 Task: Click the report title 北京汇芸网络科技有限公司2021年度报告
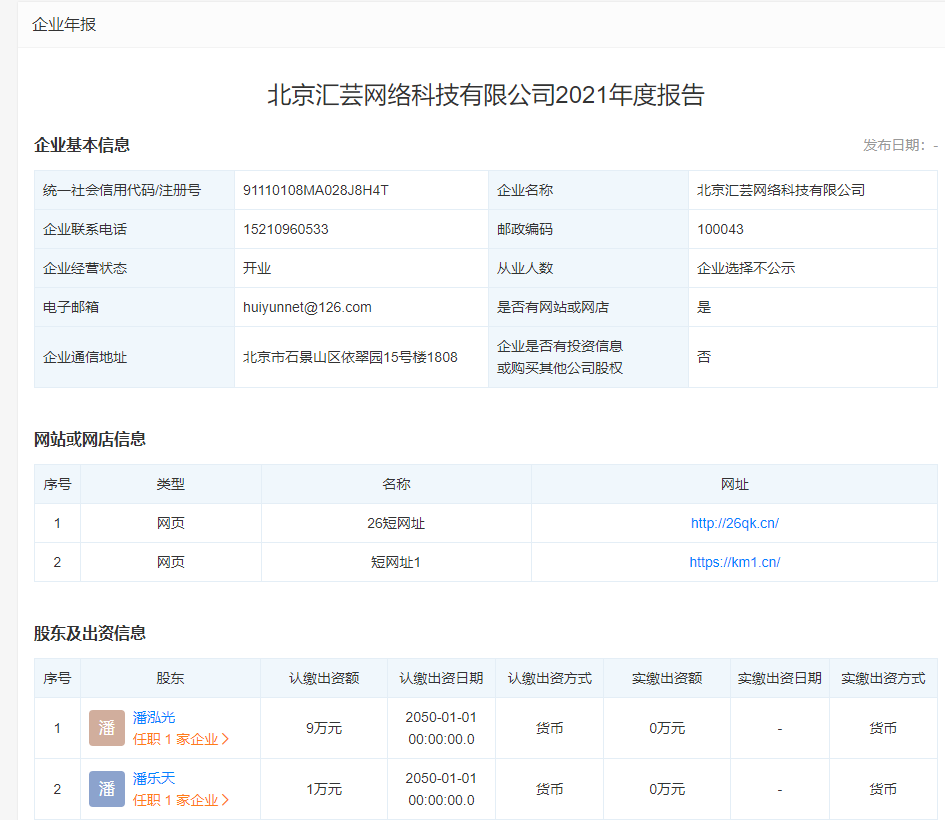[486, 95]
